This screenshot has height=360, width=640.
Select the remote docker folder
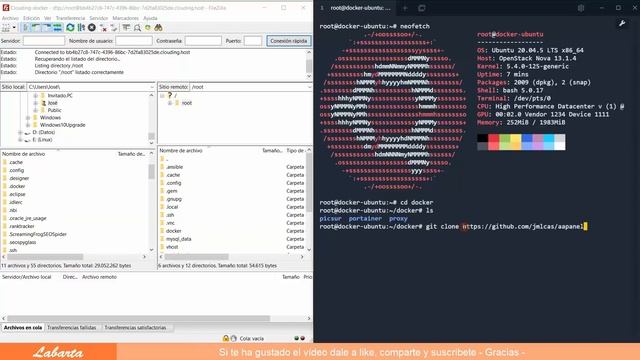tap(173, 231)
